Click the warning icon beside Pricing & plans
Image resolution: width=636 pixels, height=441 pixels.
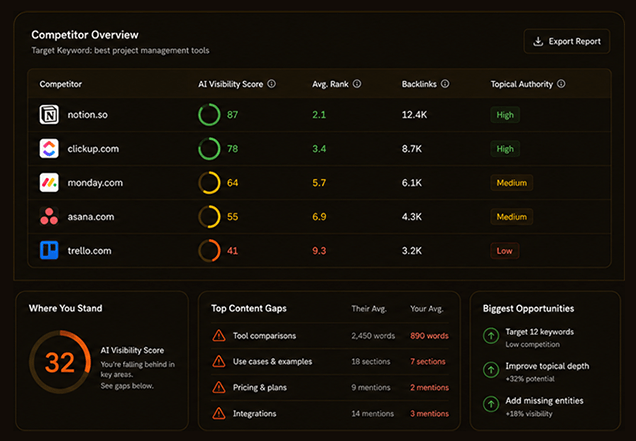click(219, 387)
